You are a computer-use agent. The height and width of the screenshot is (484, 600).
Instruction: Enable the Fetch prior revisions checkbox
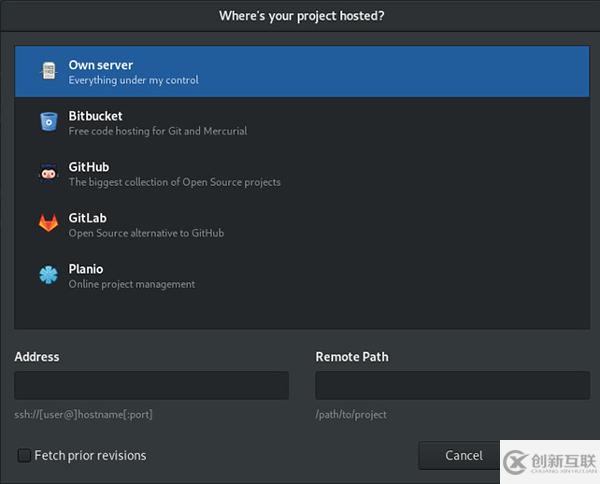point(24,455)
